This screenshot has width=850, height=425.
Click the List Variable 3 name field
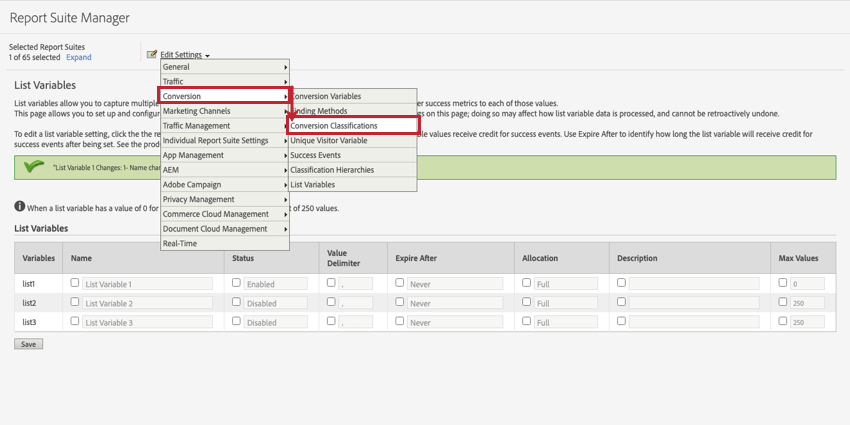click(147, 323)
